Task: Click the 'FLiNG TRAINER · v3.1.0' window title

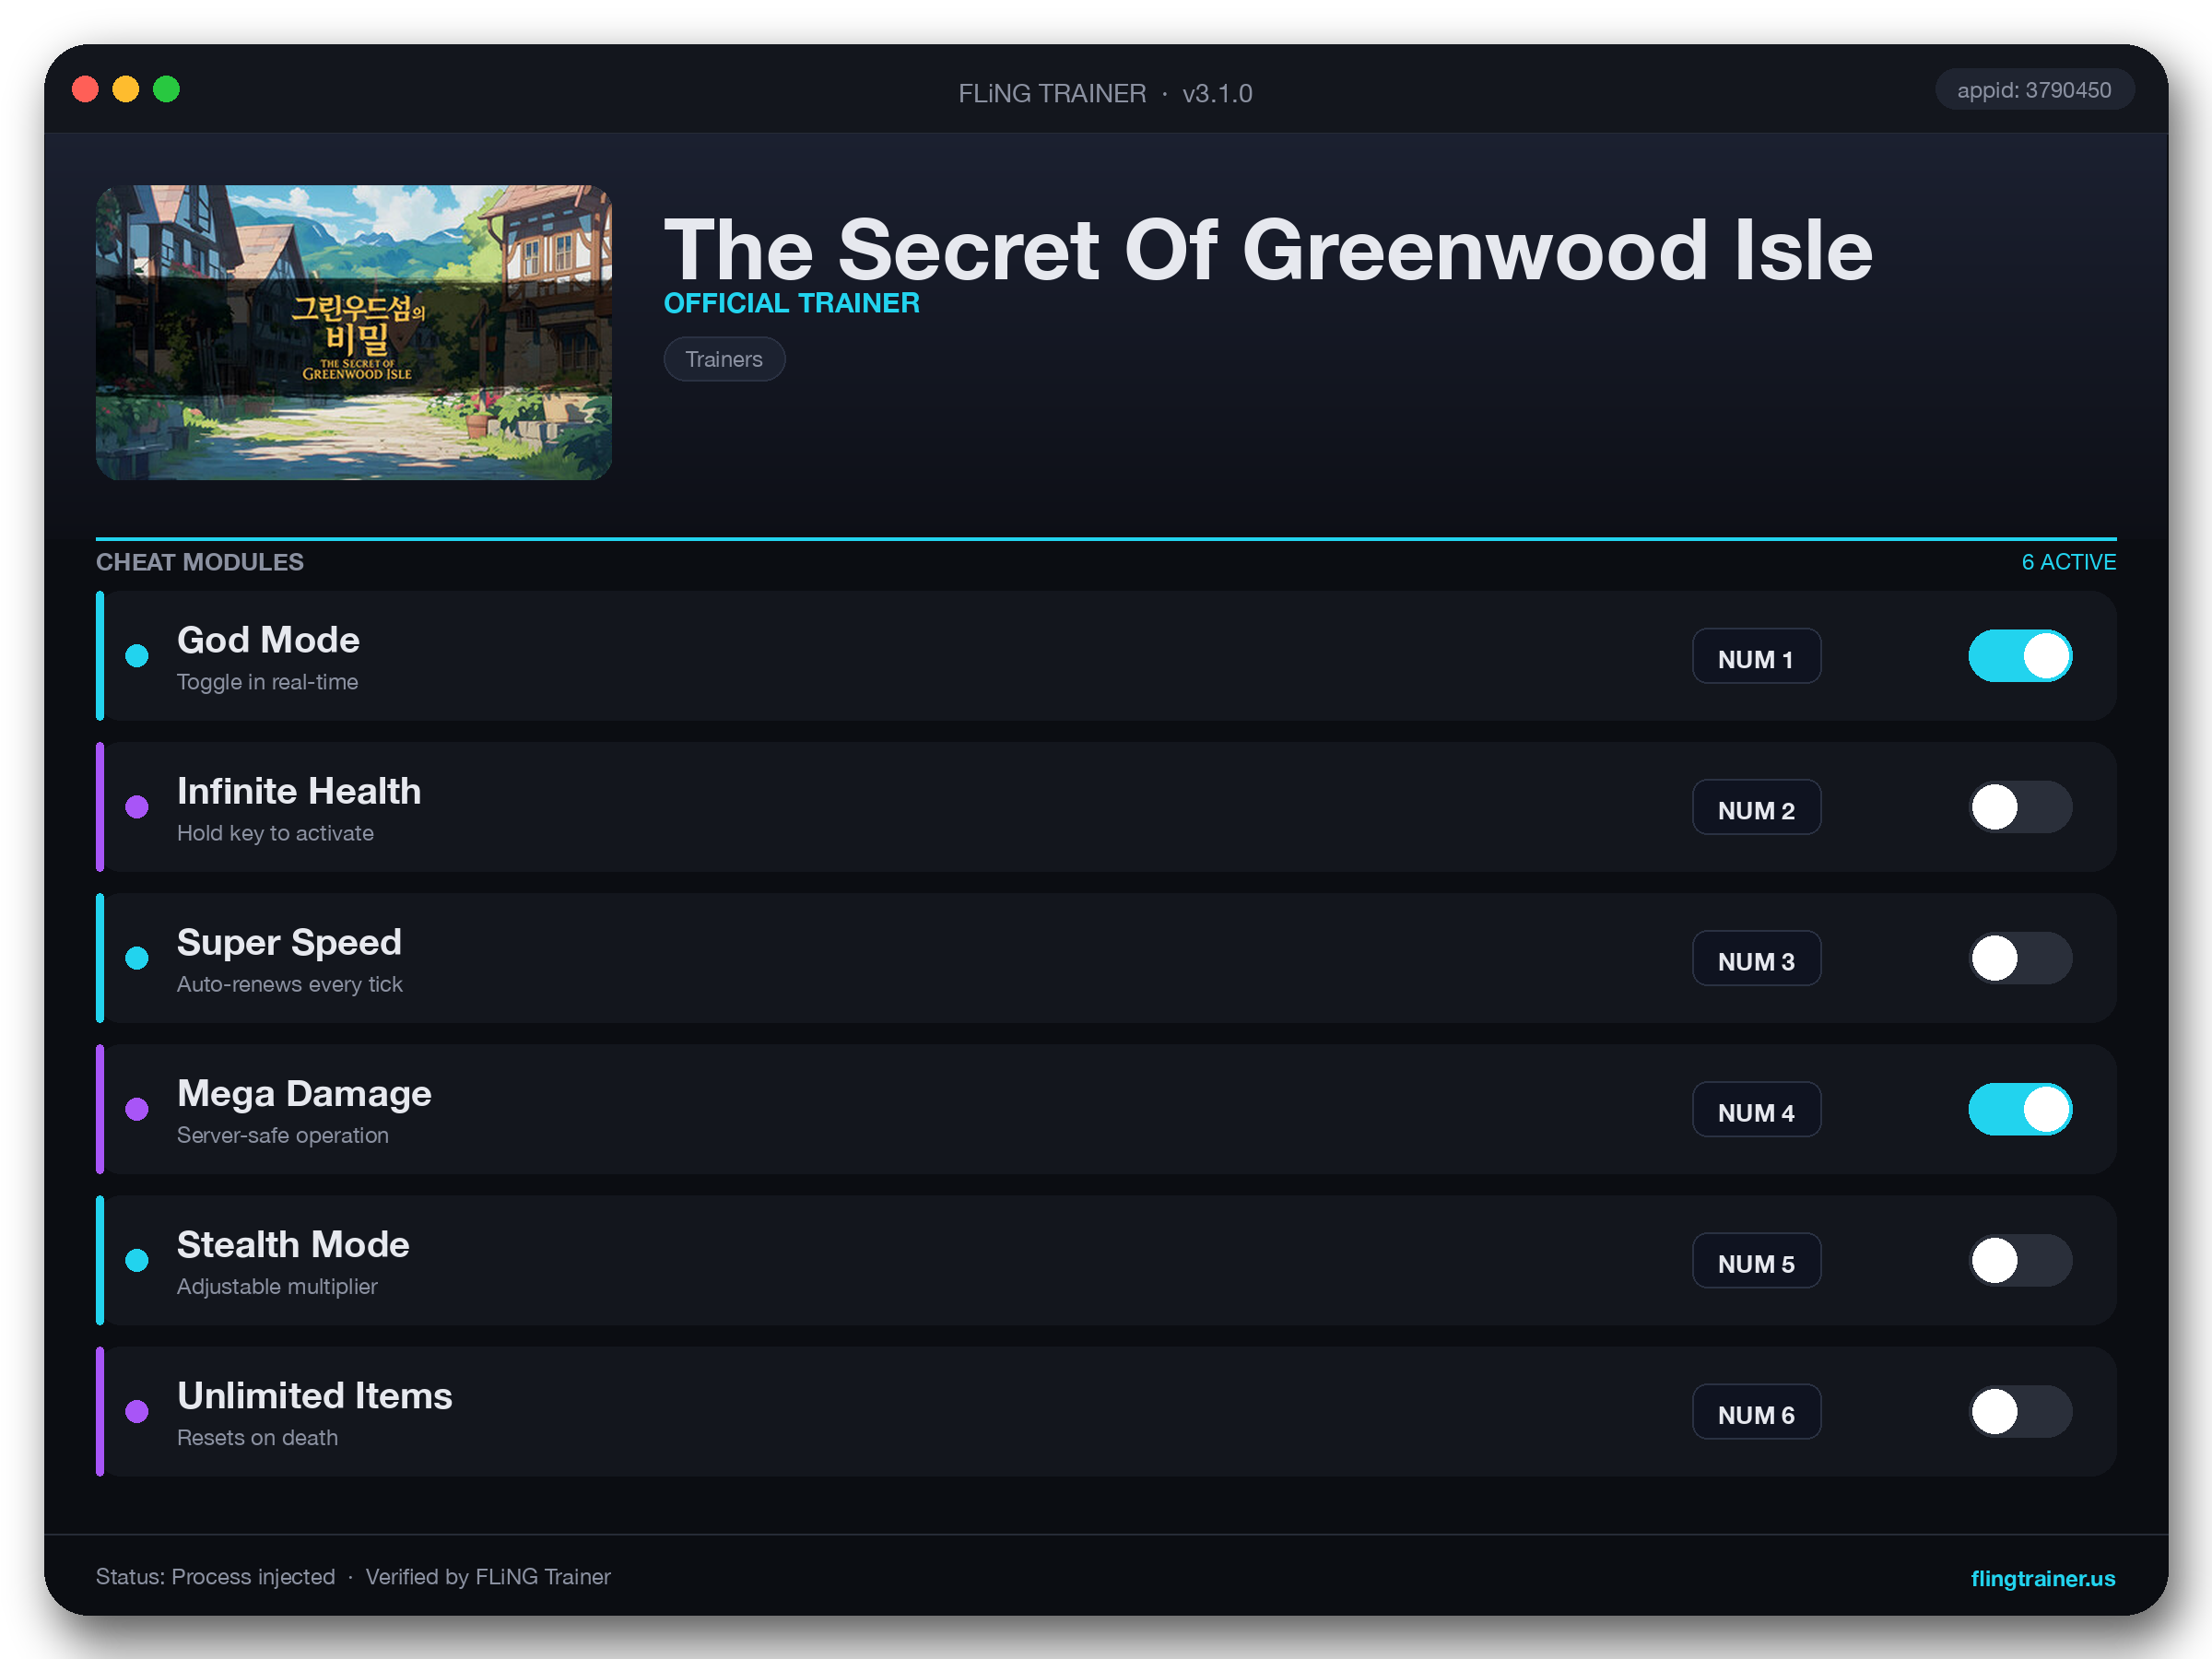Action: click(1105, 93)
